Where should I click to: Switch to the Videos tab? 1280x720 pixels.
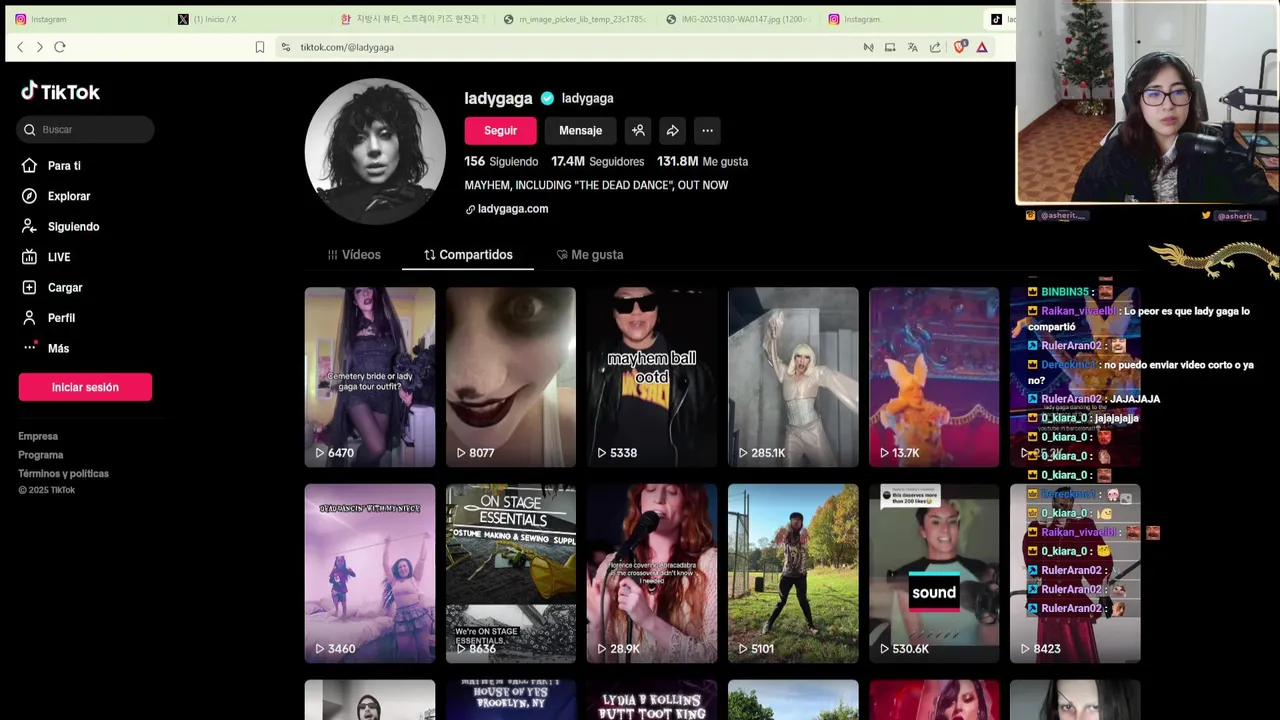tap(354, 255)
